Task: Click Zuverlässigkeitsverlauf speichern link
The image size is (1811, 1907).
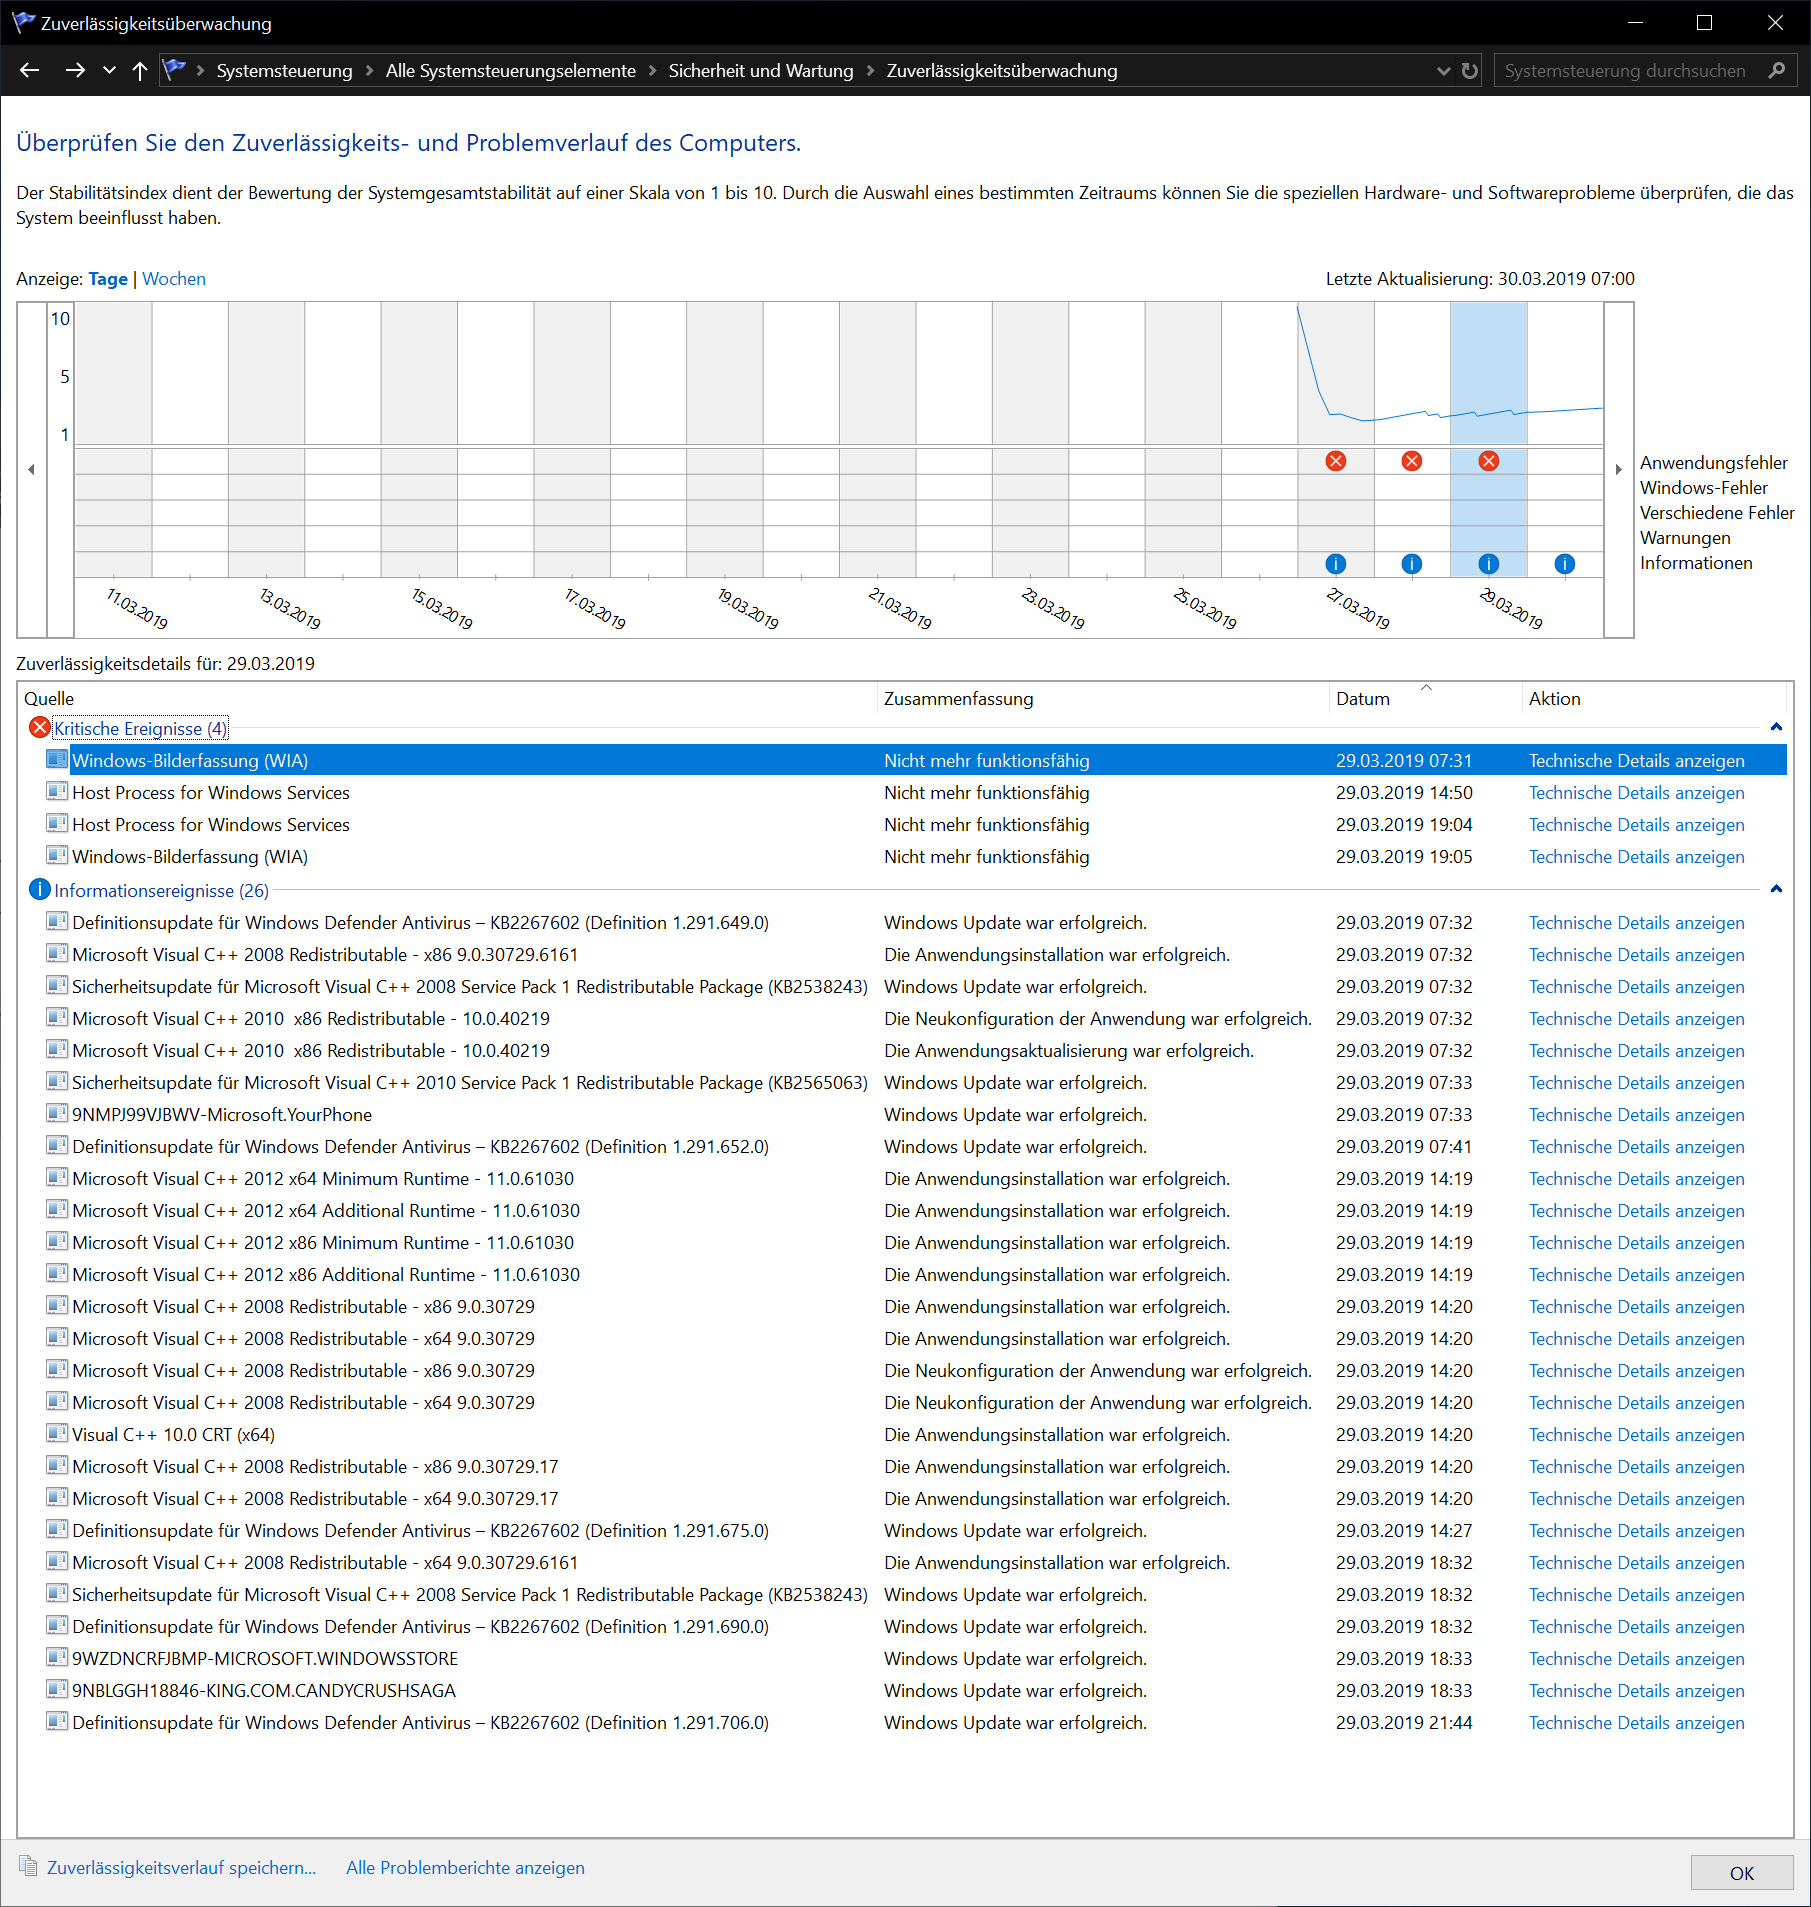Action: tap(181, 1868)
